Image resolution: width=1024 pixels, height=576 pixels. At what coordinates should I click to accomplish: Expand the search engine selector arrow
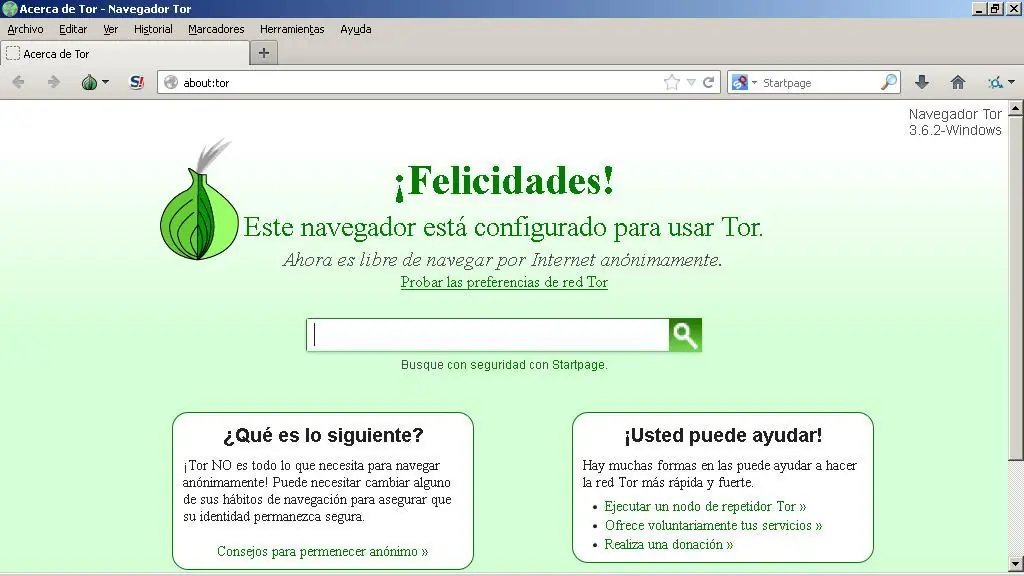point(754,83)
